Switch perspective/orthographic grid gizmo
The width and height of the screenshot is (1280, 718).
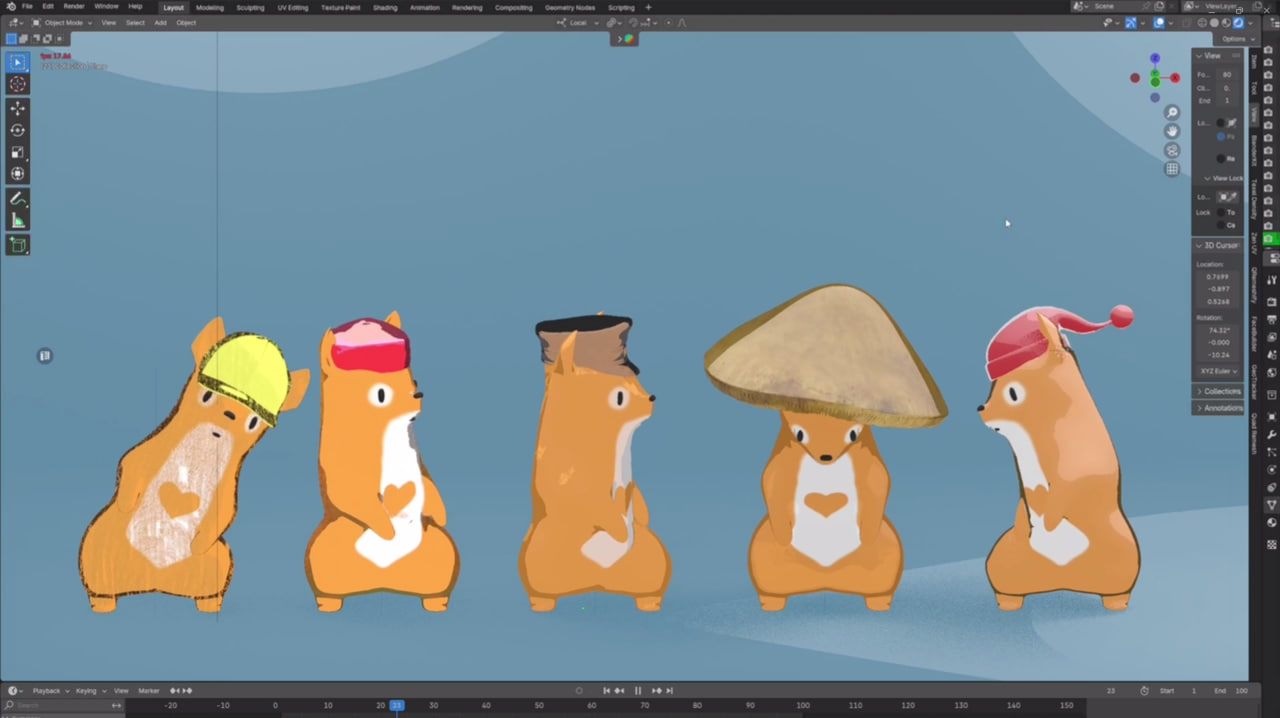click(1172, 169)
